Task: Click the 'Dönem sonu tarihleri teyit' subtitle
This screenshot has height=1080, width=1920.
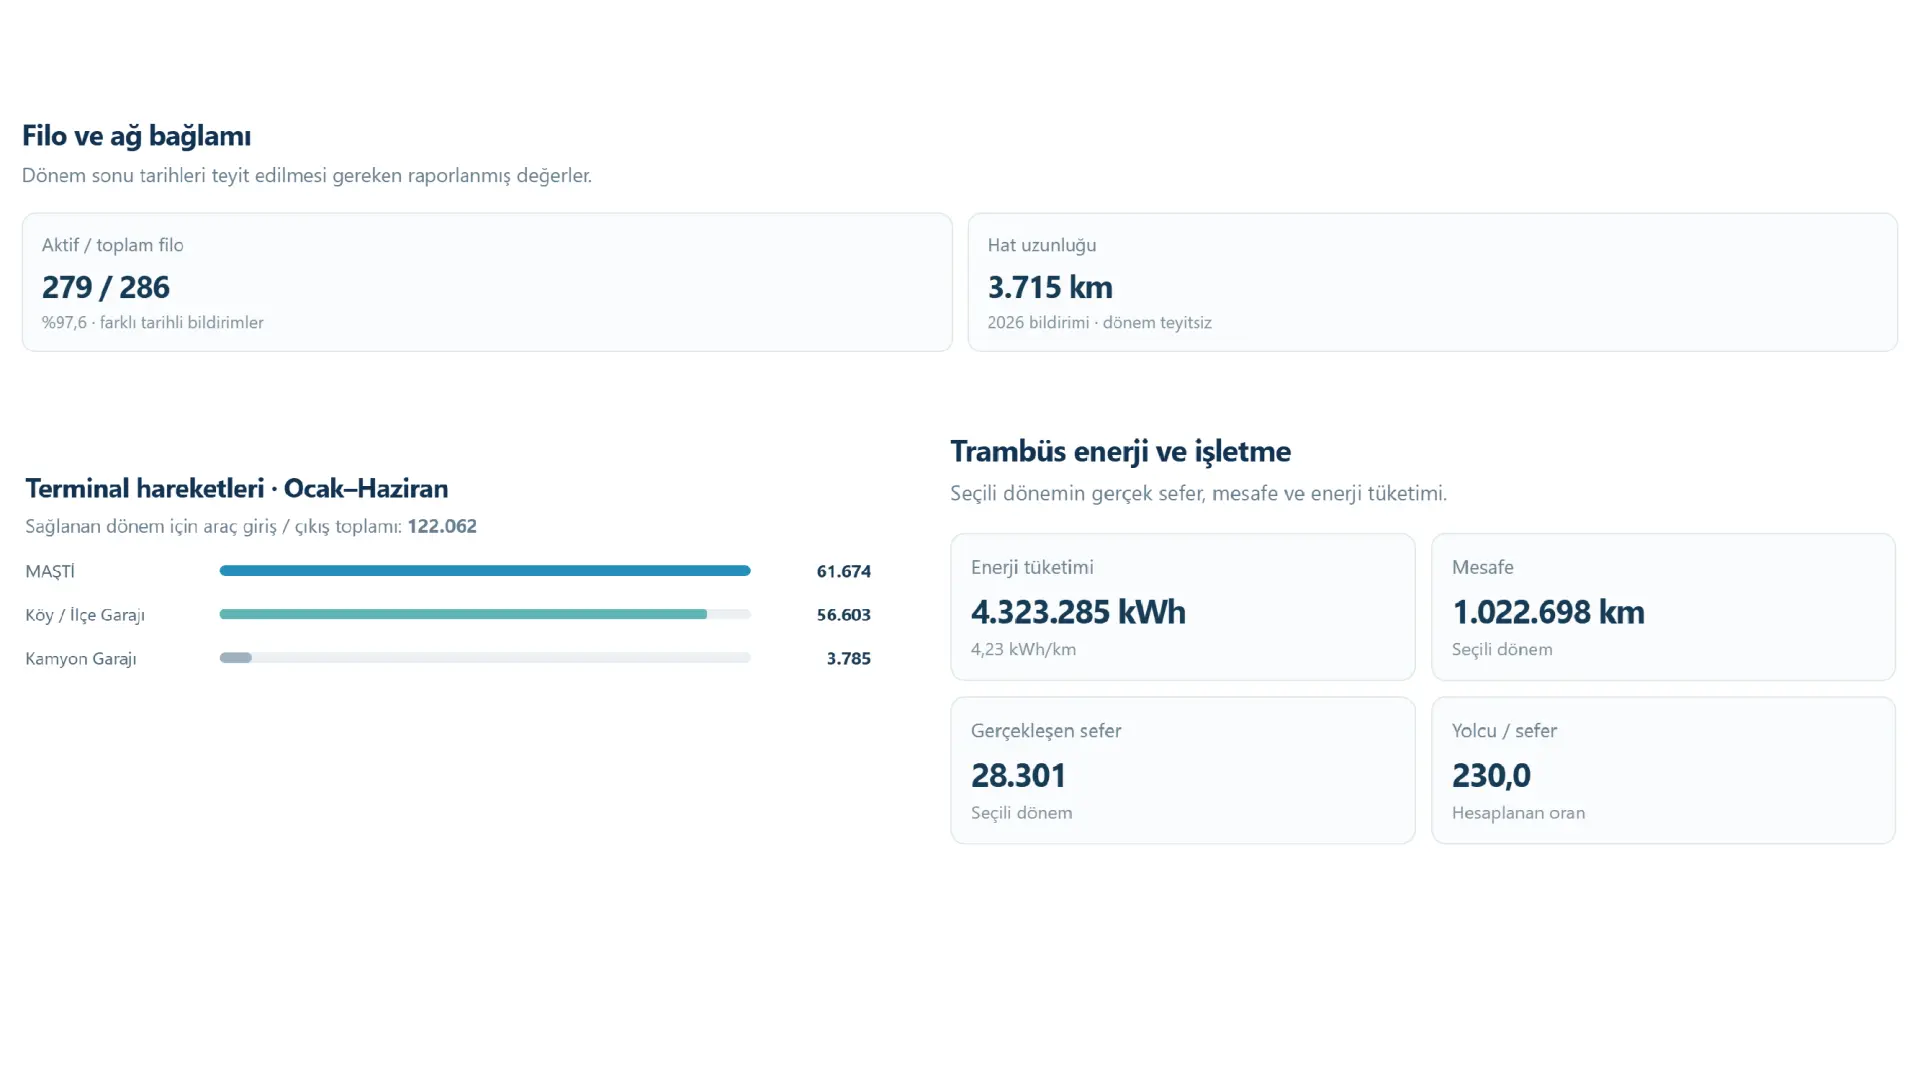Action: pyautogui.click(x=307, y=175)
